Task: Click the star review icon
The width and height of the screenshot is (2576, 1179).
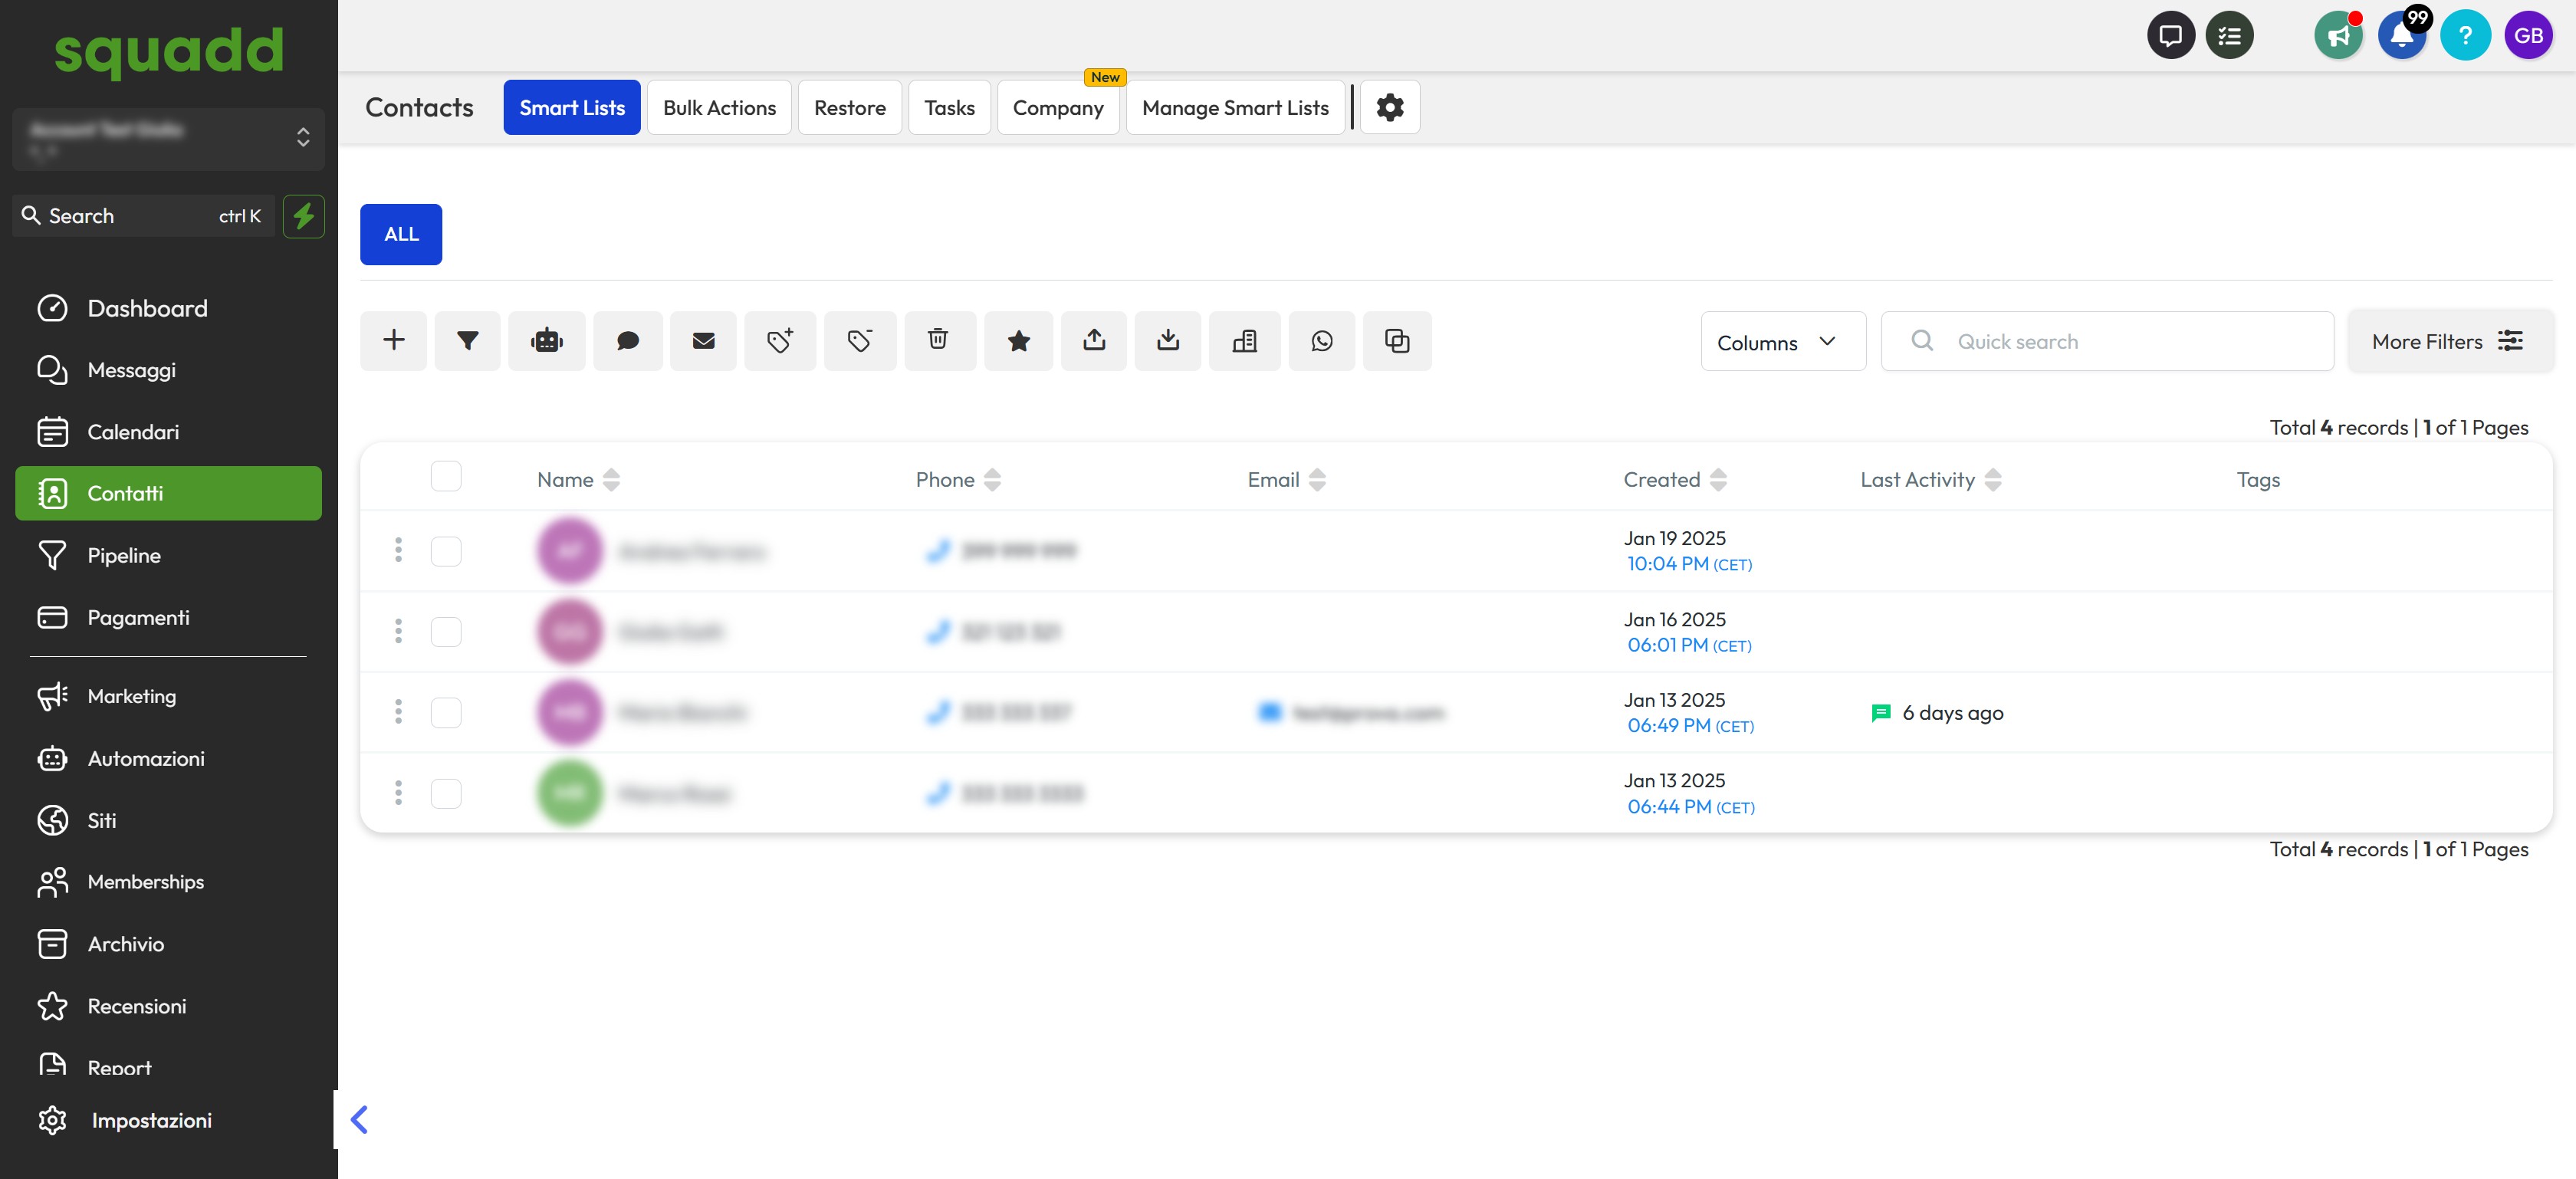Action: click(1018, 341)
